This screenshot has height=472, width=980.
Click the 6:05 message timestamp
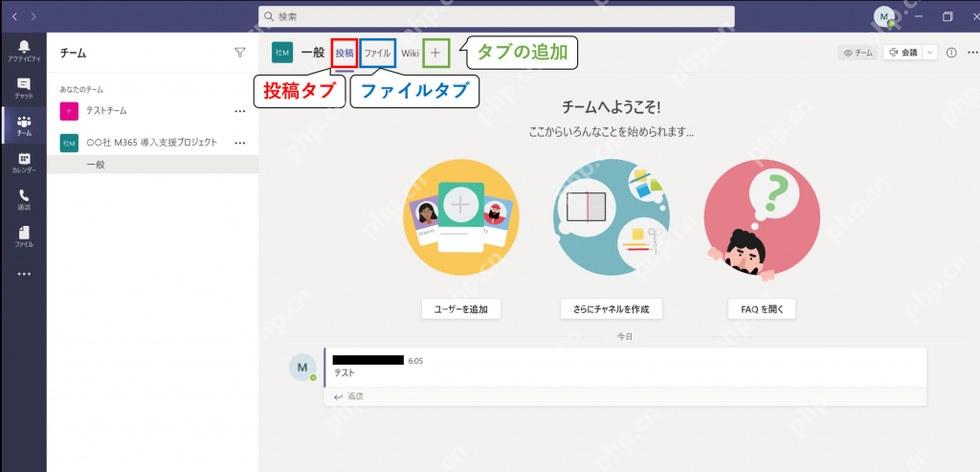(416, 361)
